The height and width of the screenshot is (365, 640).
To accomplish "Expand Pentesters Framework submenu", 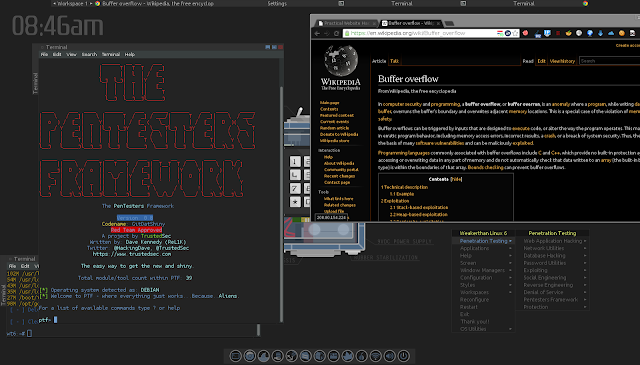I will [553, 300].
